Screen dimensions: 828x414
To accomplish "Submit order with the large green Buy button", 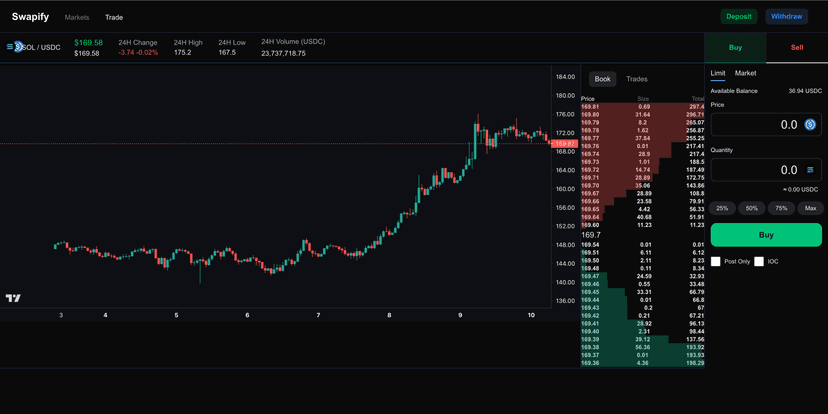I will pos(766,235).
